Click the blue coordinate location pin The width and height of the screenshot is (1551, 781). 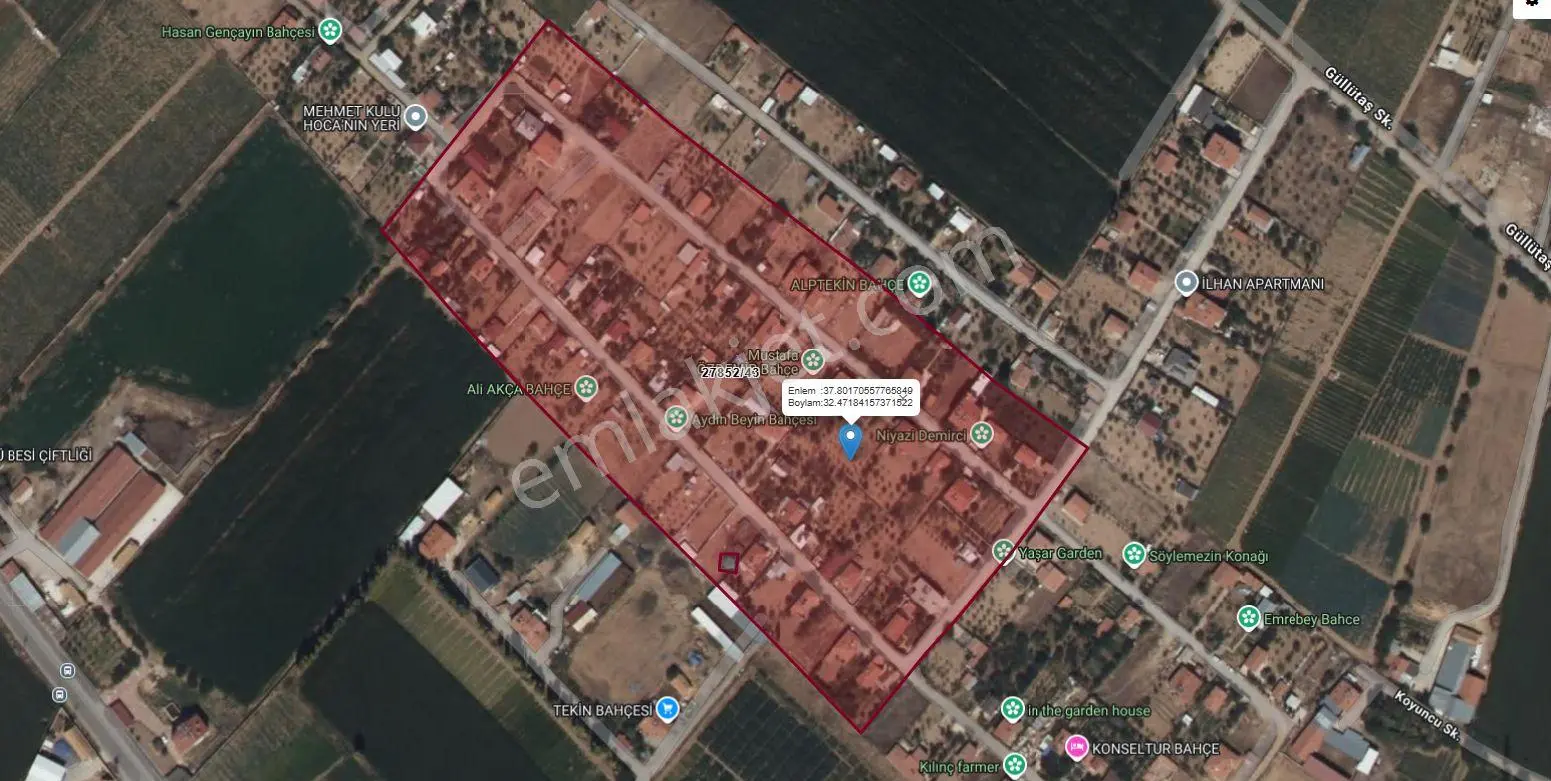(x=850, y=441)
